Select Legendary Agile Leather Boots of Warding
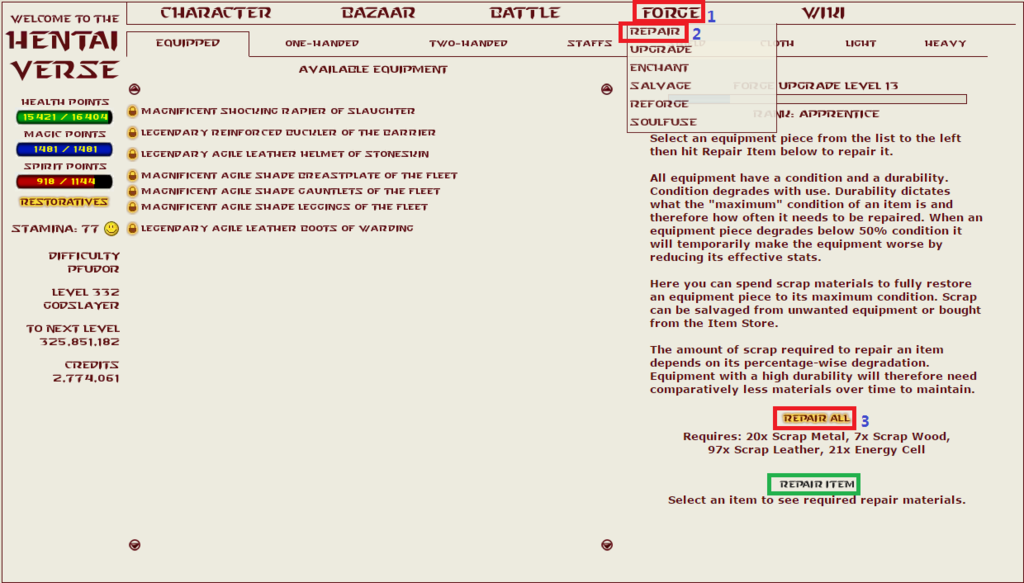Image resolution: width=1024 pixels, height=583 pixels. click(277, 228)
